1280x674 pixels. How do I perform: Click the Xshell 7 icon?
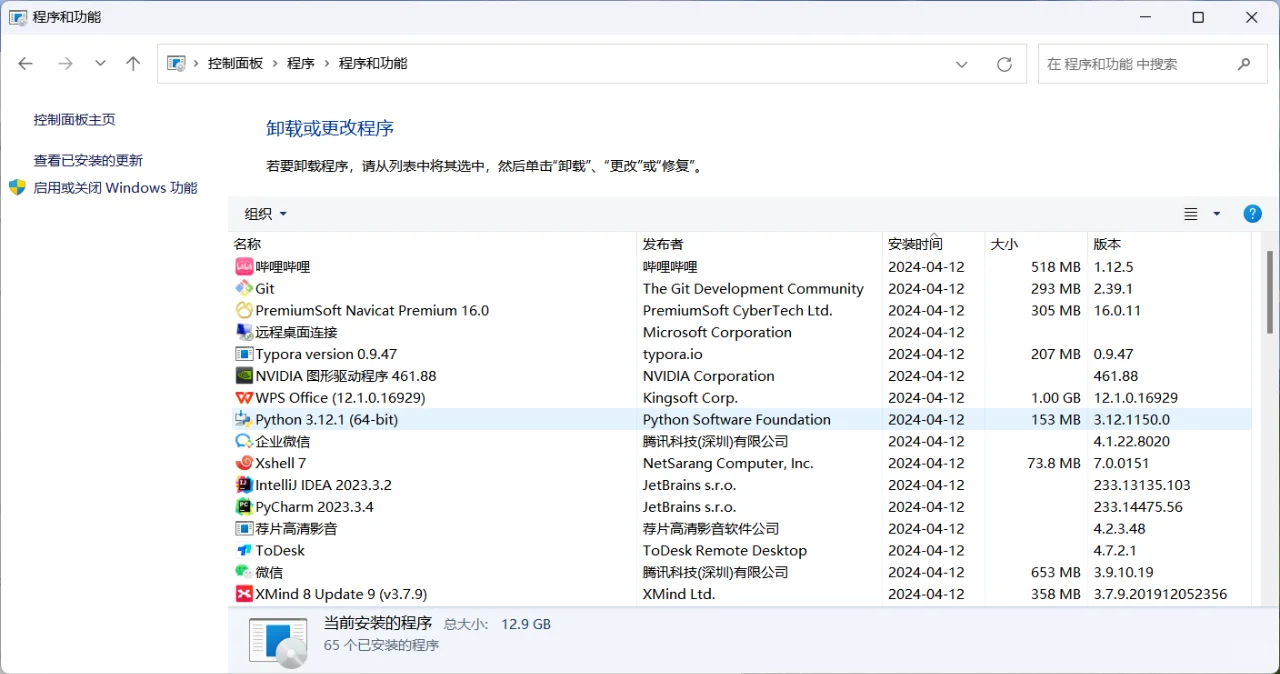point(244,463)
